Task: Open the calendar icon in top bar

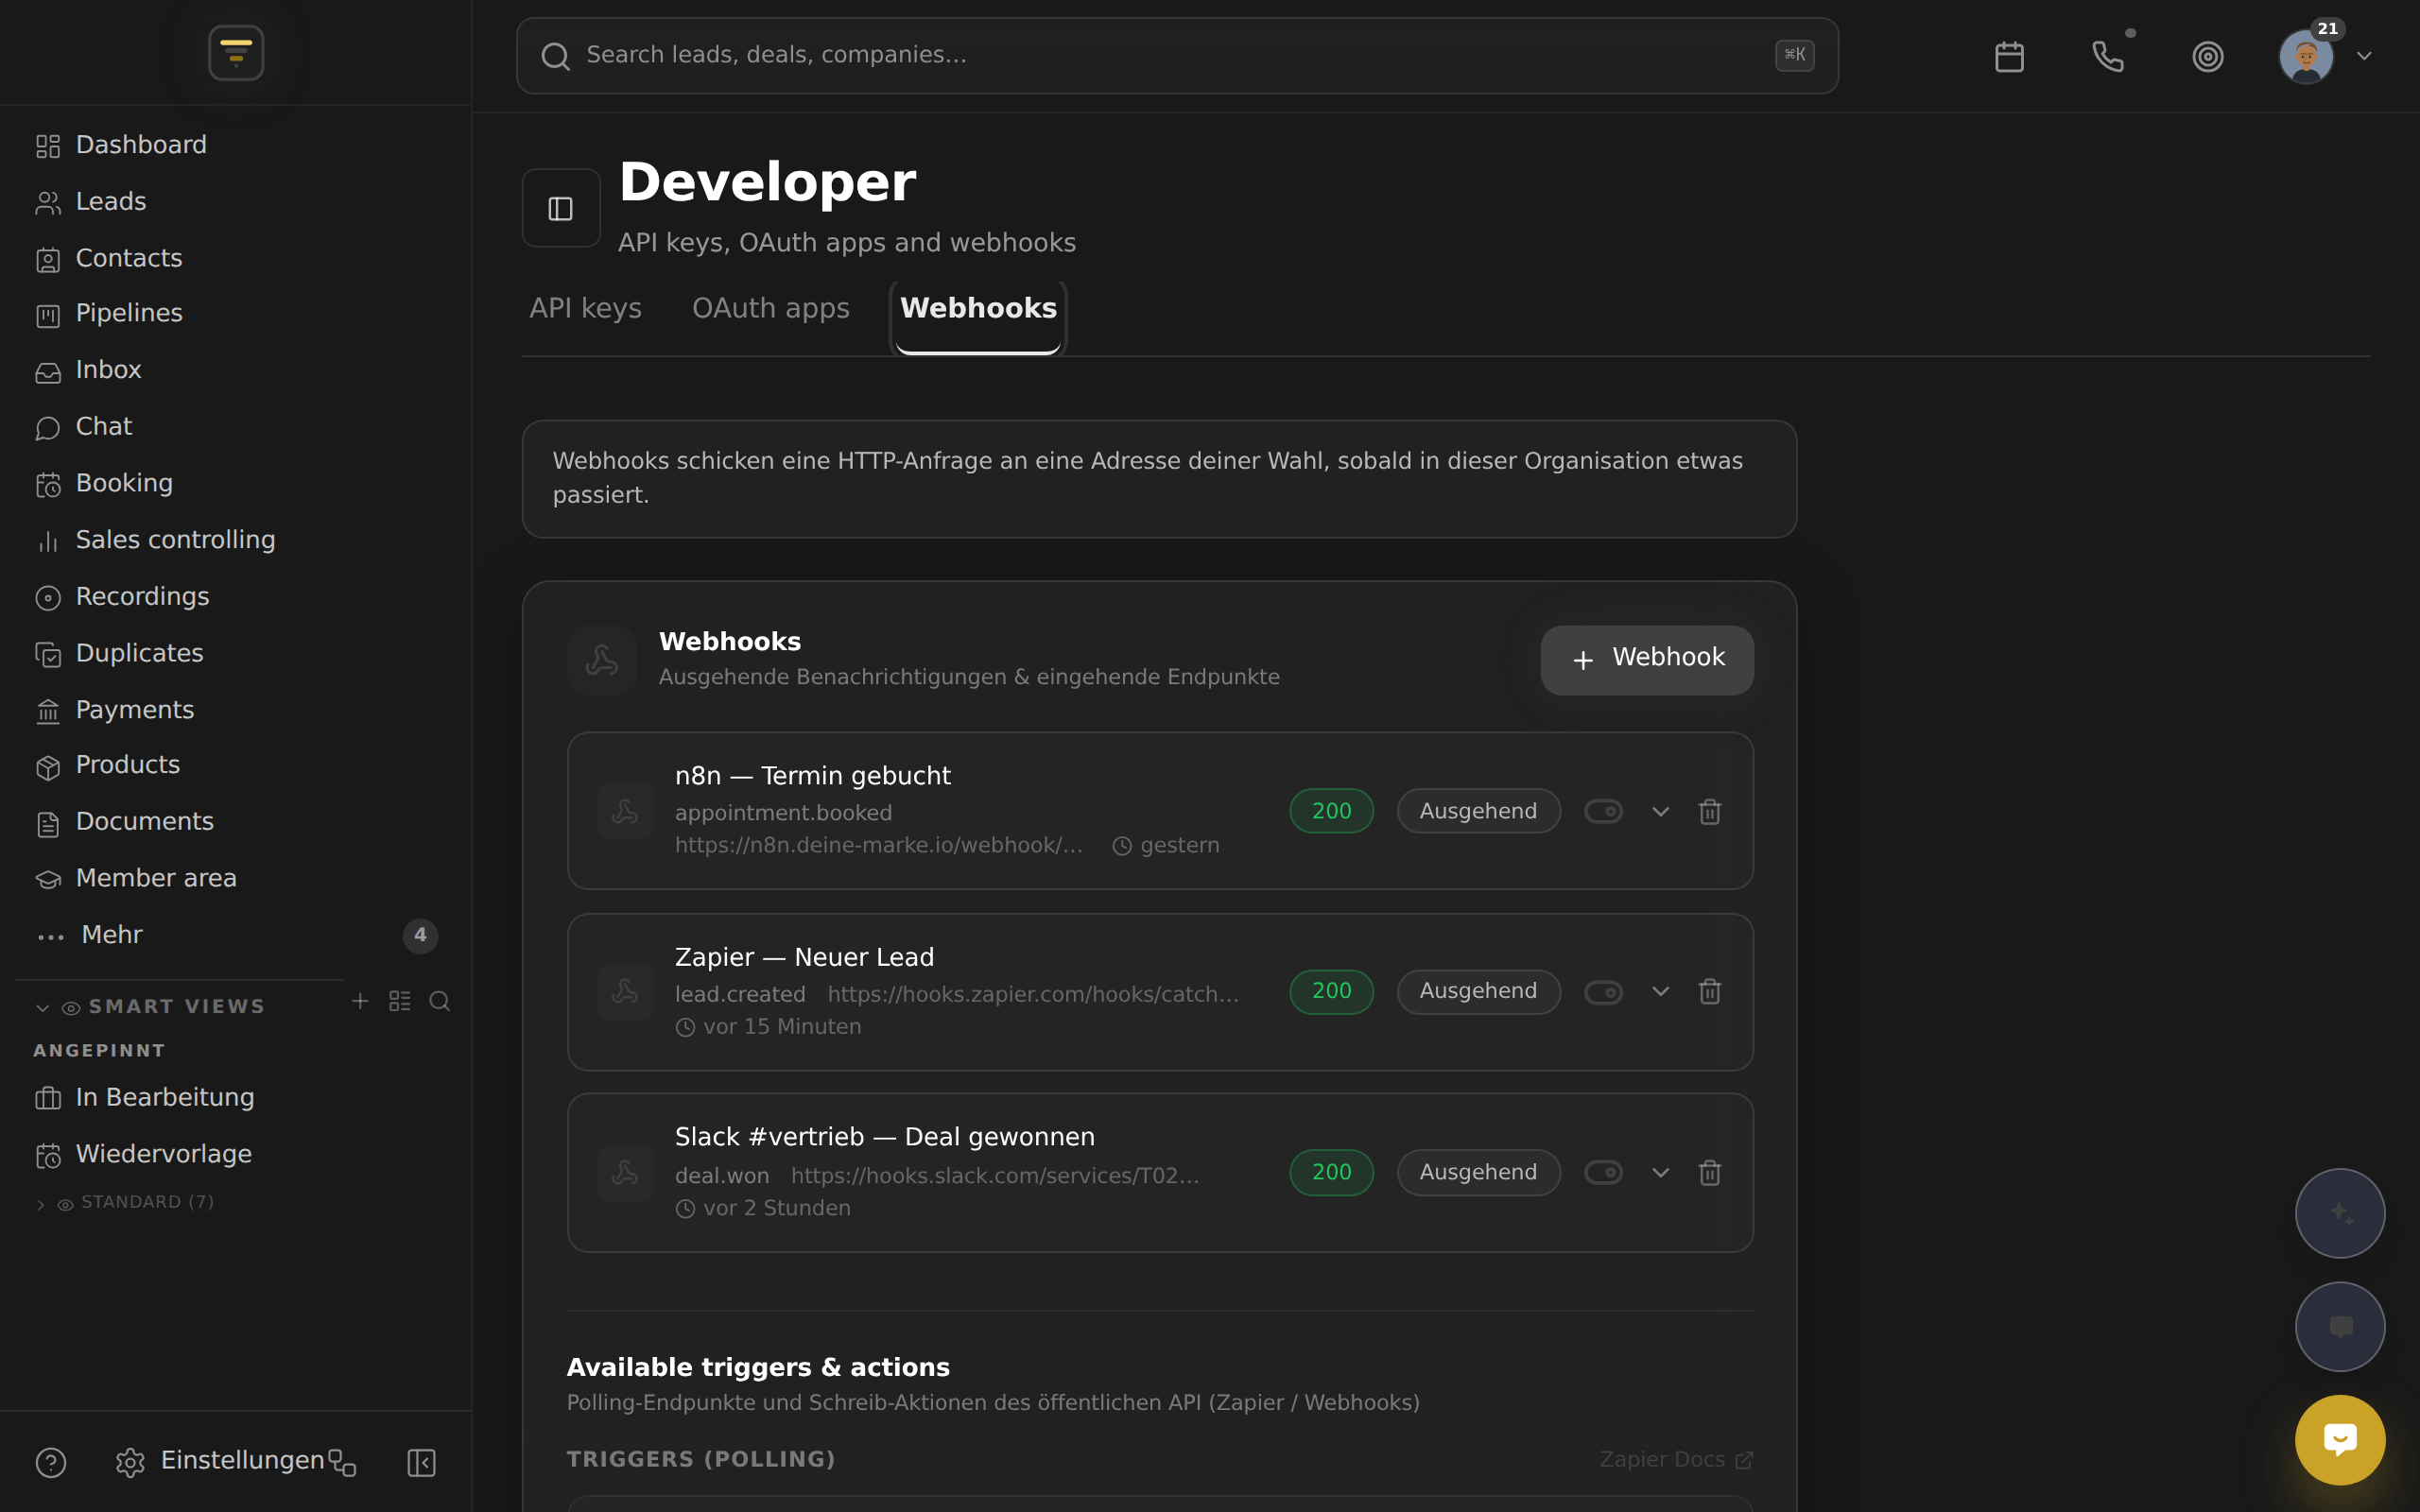Action: 2009,56
